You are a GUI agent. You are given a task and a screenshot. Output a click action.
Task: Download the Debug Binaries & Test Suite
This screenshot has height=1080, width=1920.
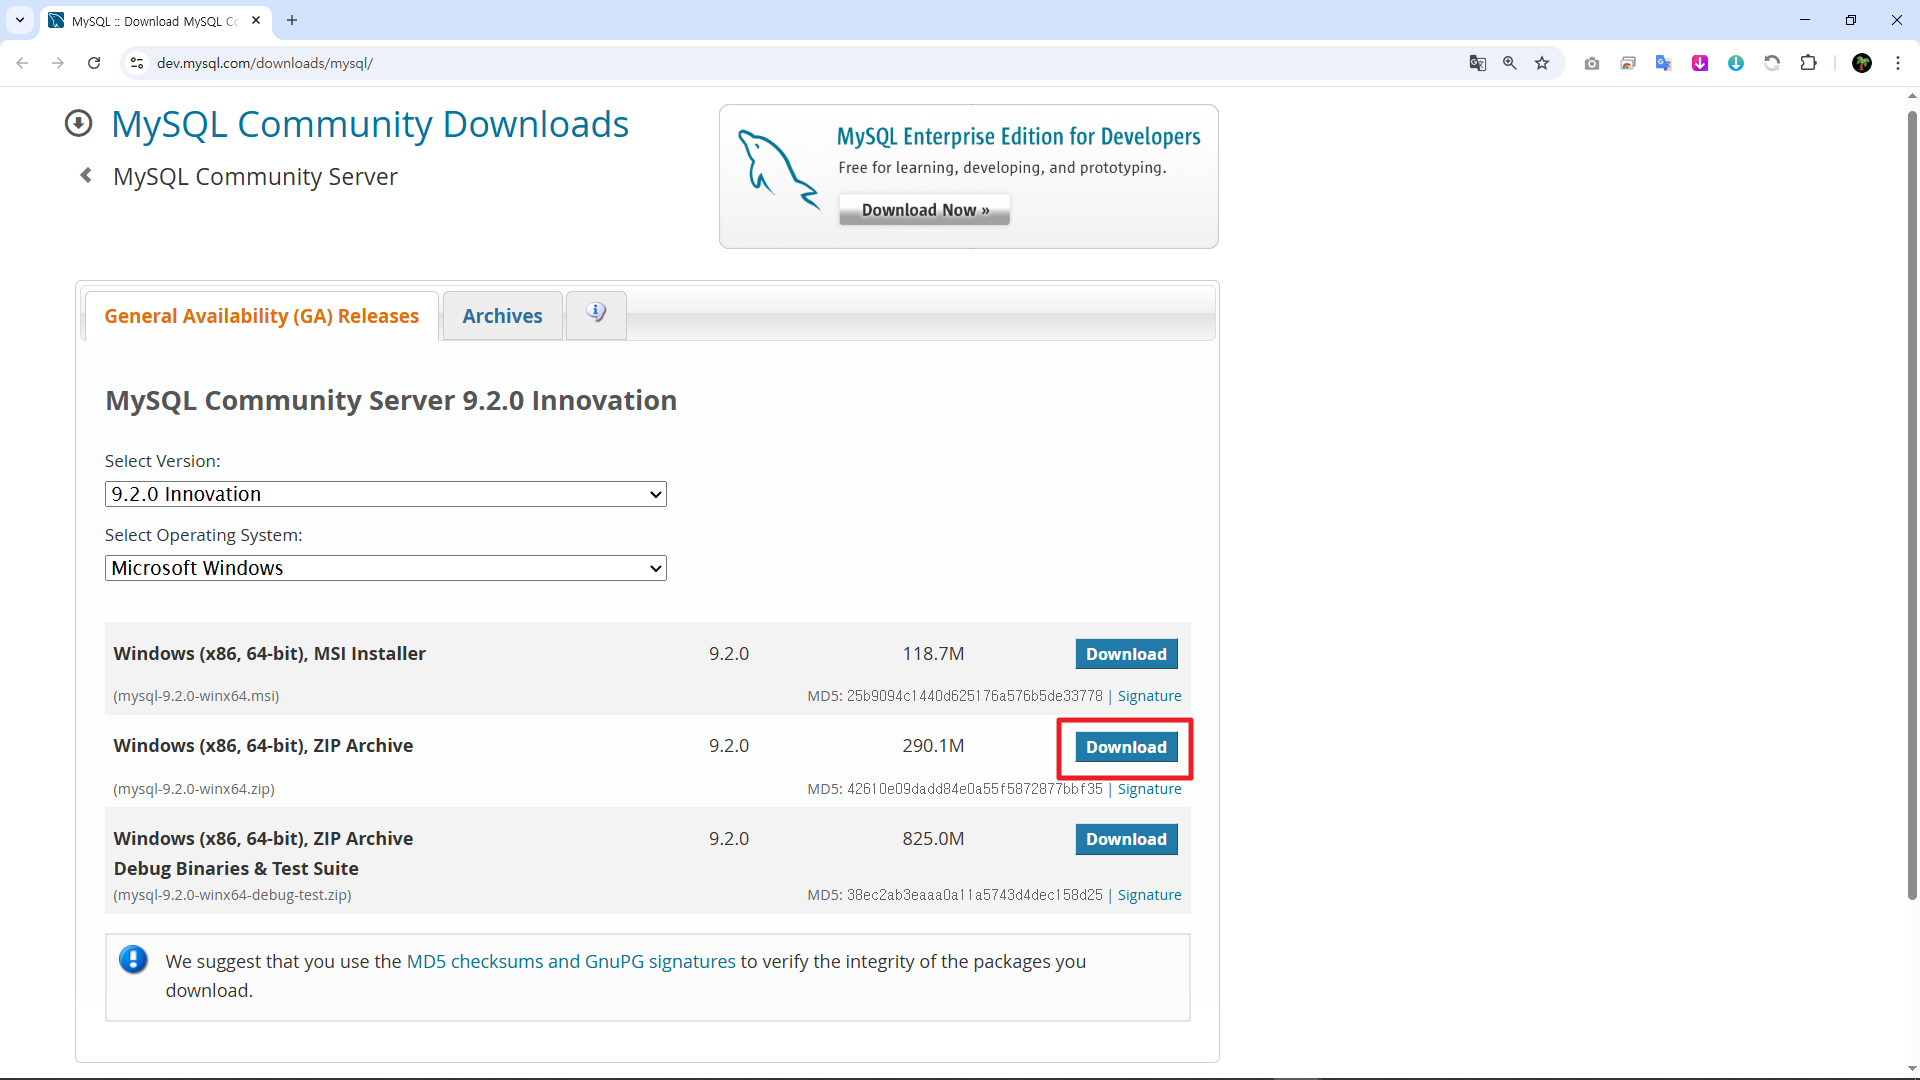coord(1126,839)
